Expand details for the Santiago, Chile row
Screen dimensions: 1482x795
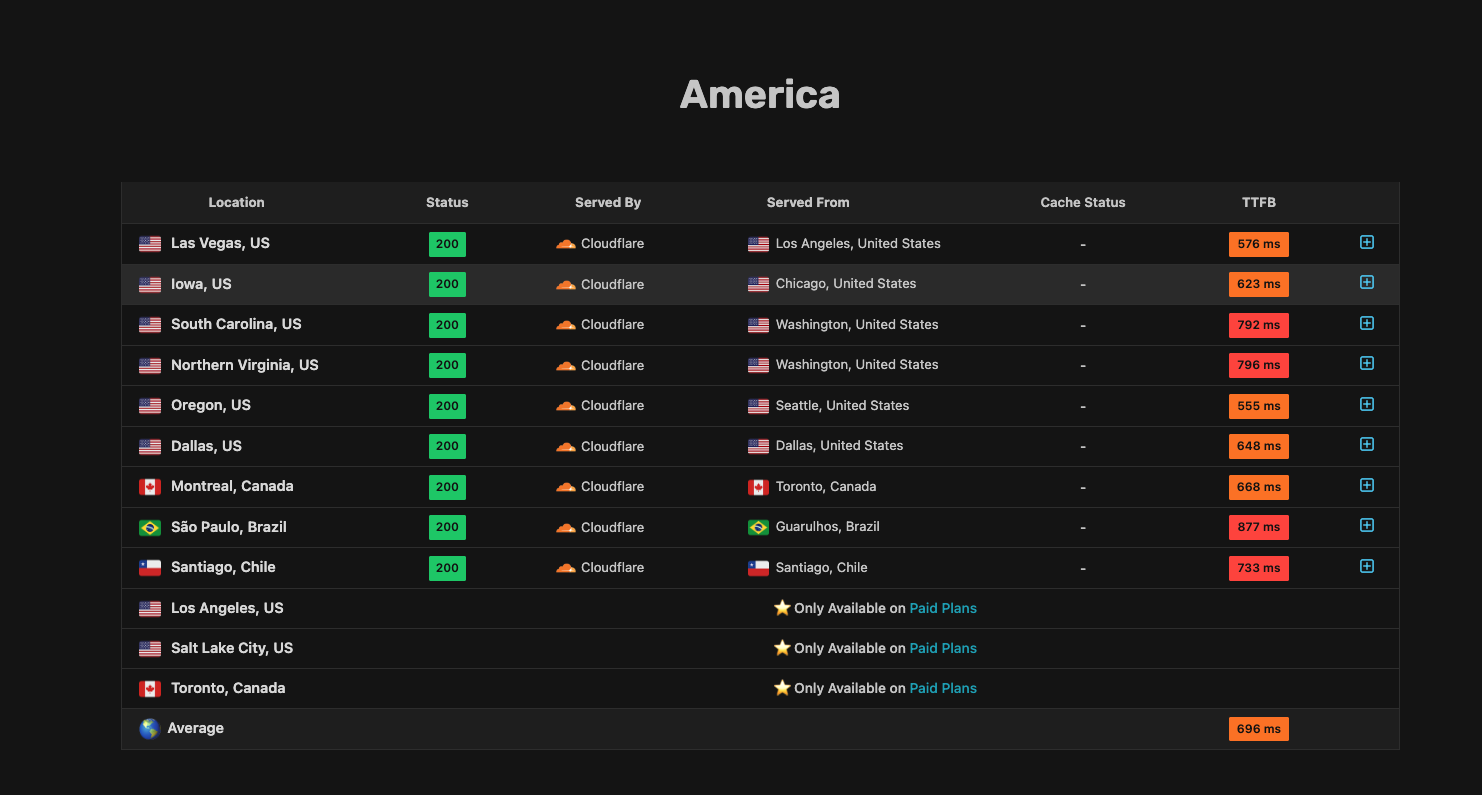coord(1367,566)
